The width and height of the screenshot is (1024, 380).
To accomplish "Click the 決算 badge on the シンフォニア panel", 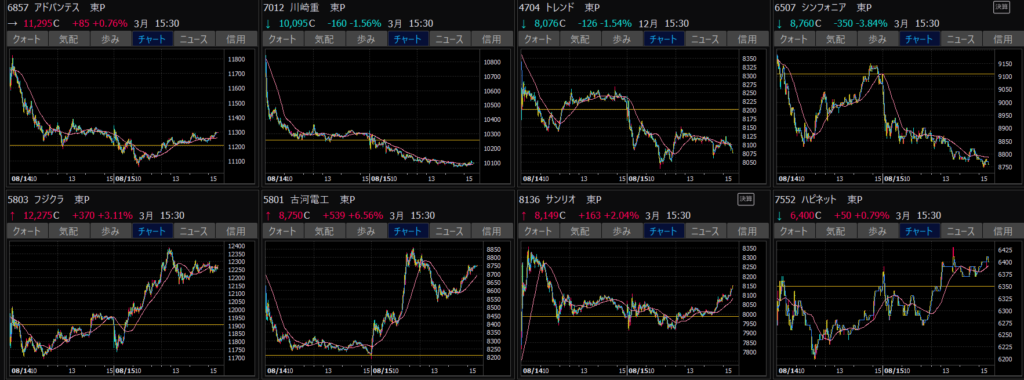I will [1001, 7].
